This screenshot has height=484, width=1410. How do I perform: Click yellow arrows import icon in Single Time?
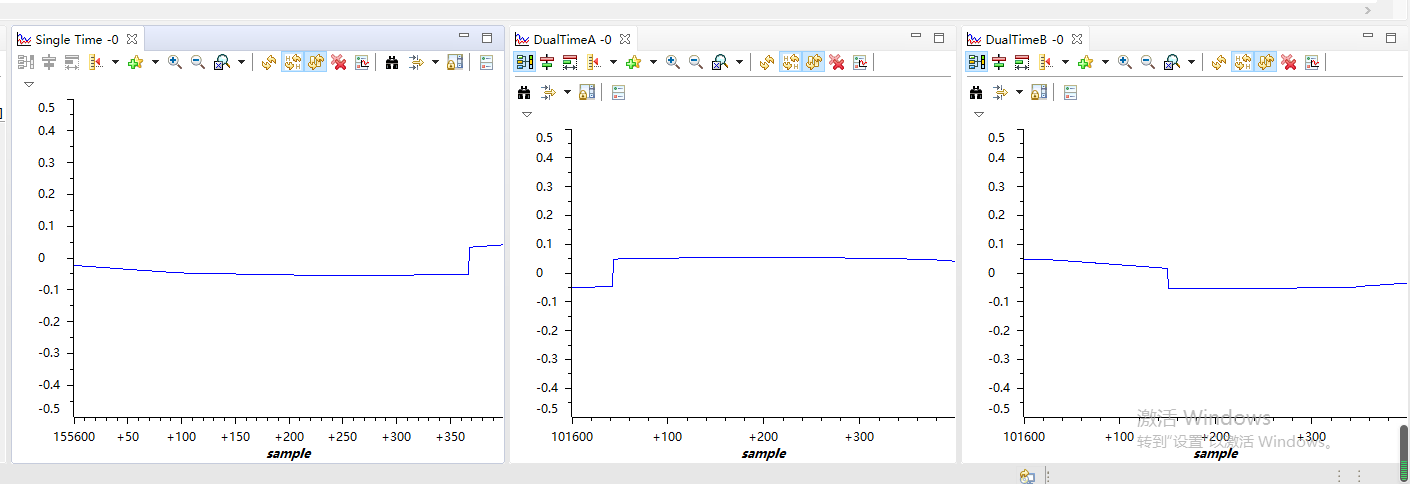[x=417, y=62]
